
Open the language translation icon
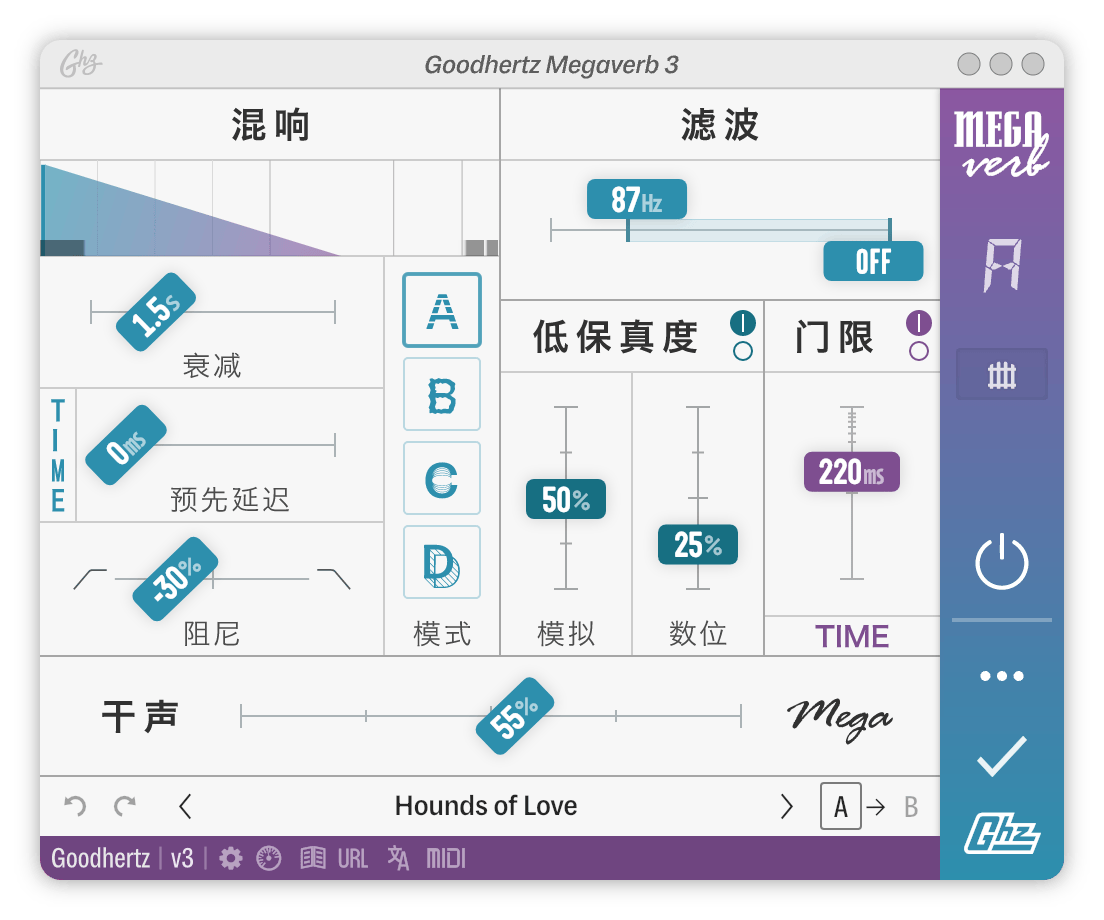point(398,858)
